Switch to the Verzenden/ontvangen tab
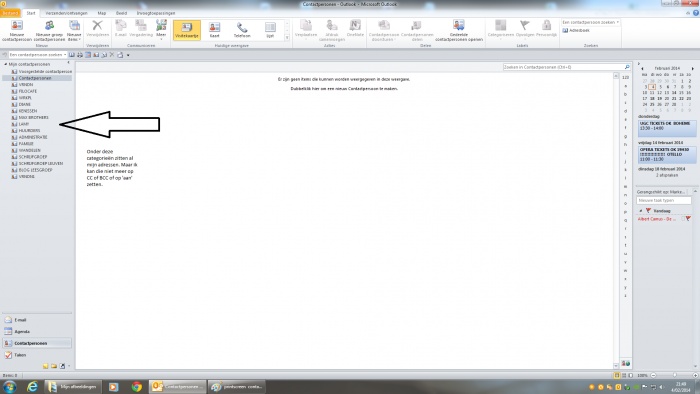 (67, 13)
